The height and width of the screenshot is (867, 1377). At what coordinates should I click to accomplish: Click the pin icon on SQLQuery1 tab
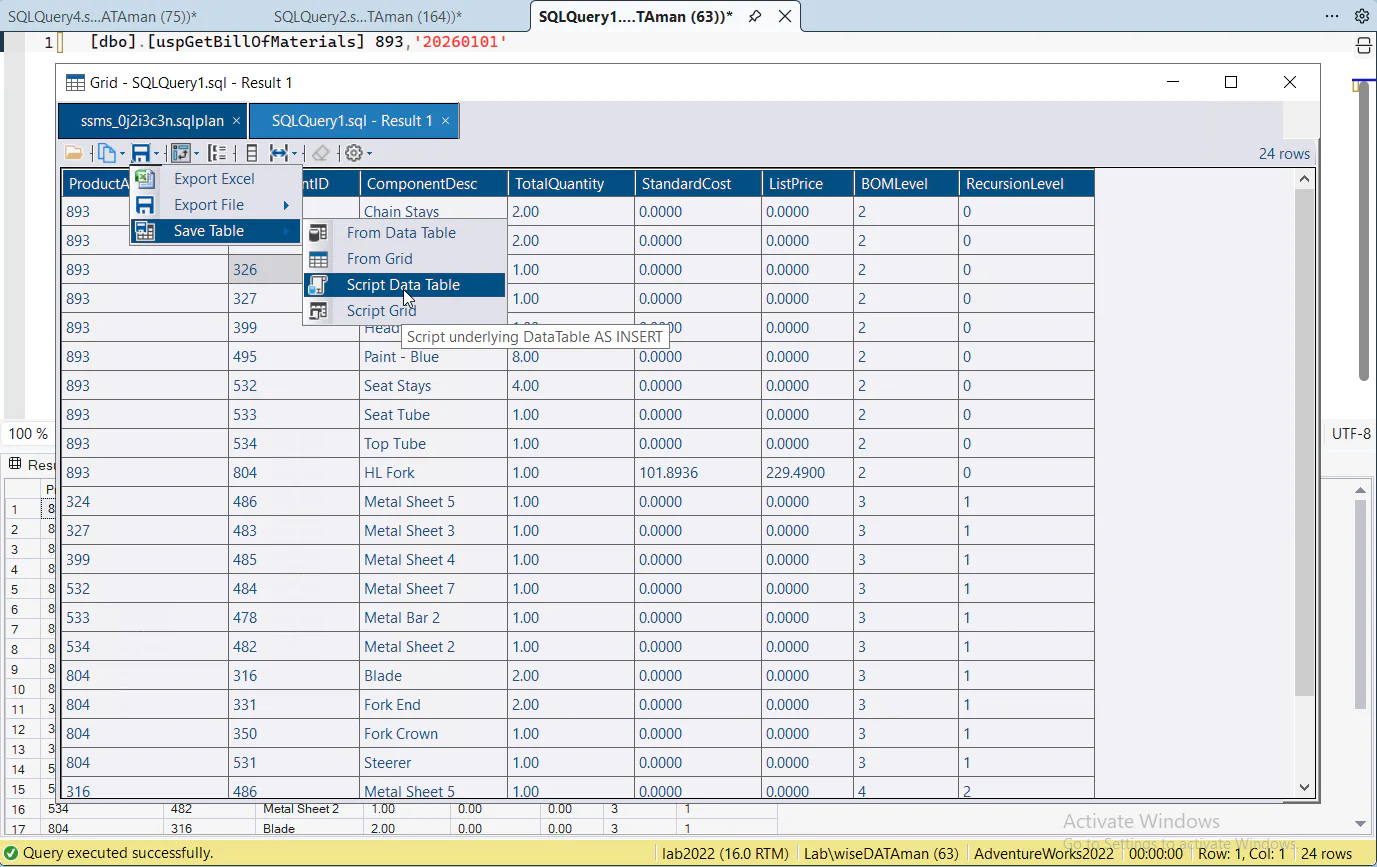click(x=756, y=16)
